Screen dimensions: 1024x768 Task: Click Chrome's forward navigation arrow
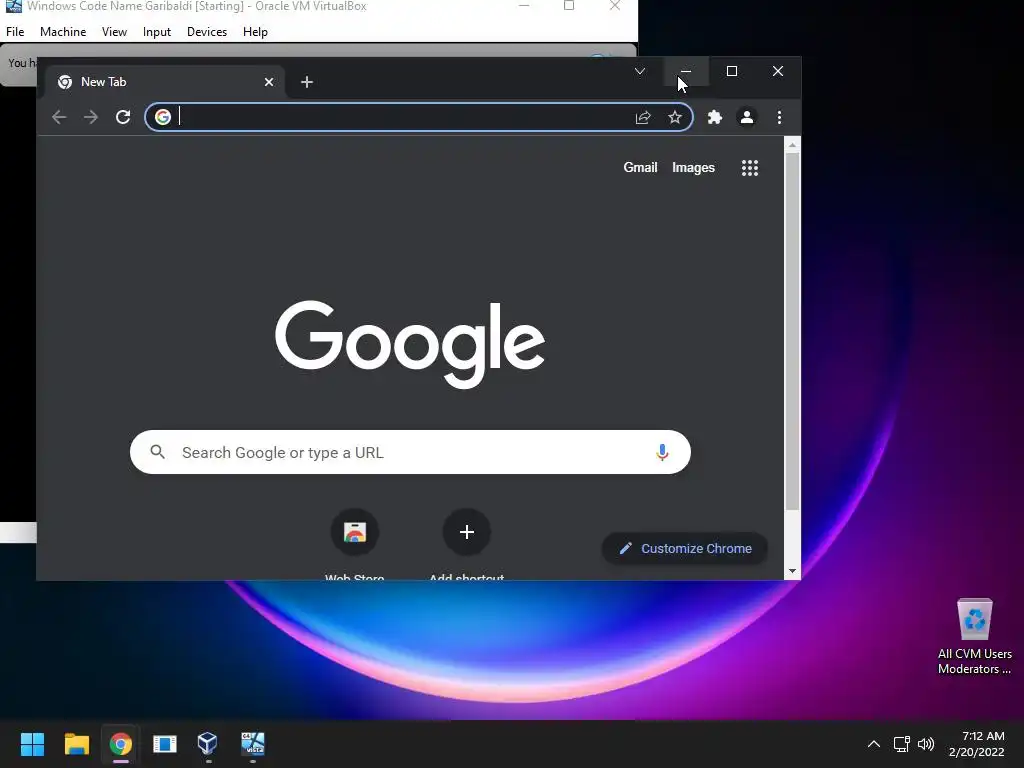click(91, 118)
